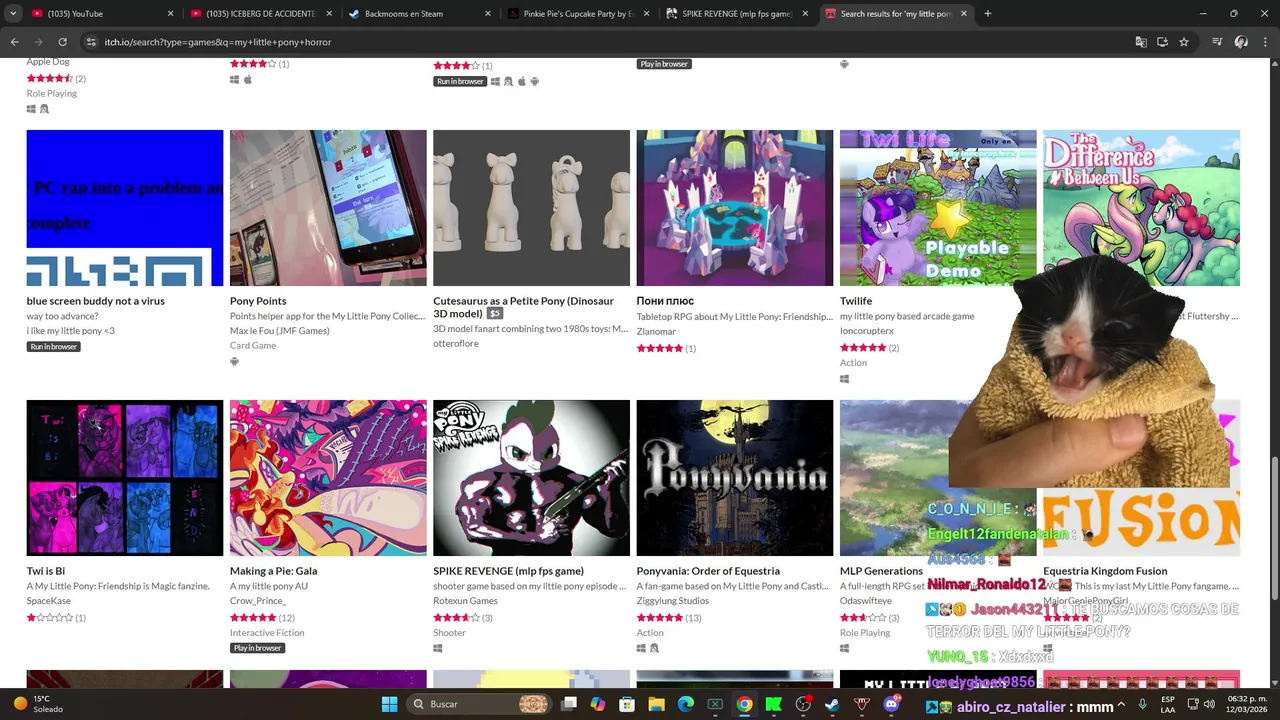Go back to the previous page
Viewport: 1280px width, 720px height.
click(14, 42)
